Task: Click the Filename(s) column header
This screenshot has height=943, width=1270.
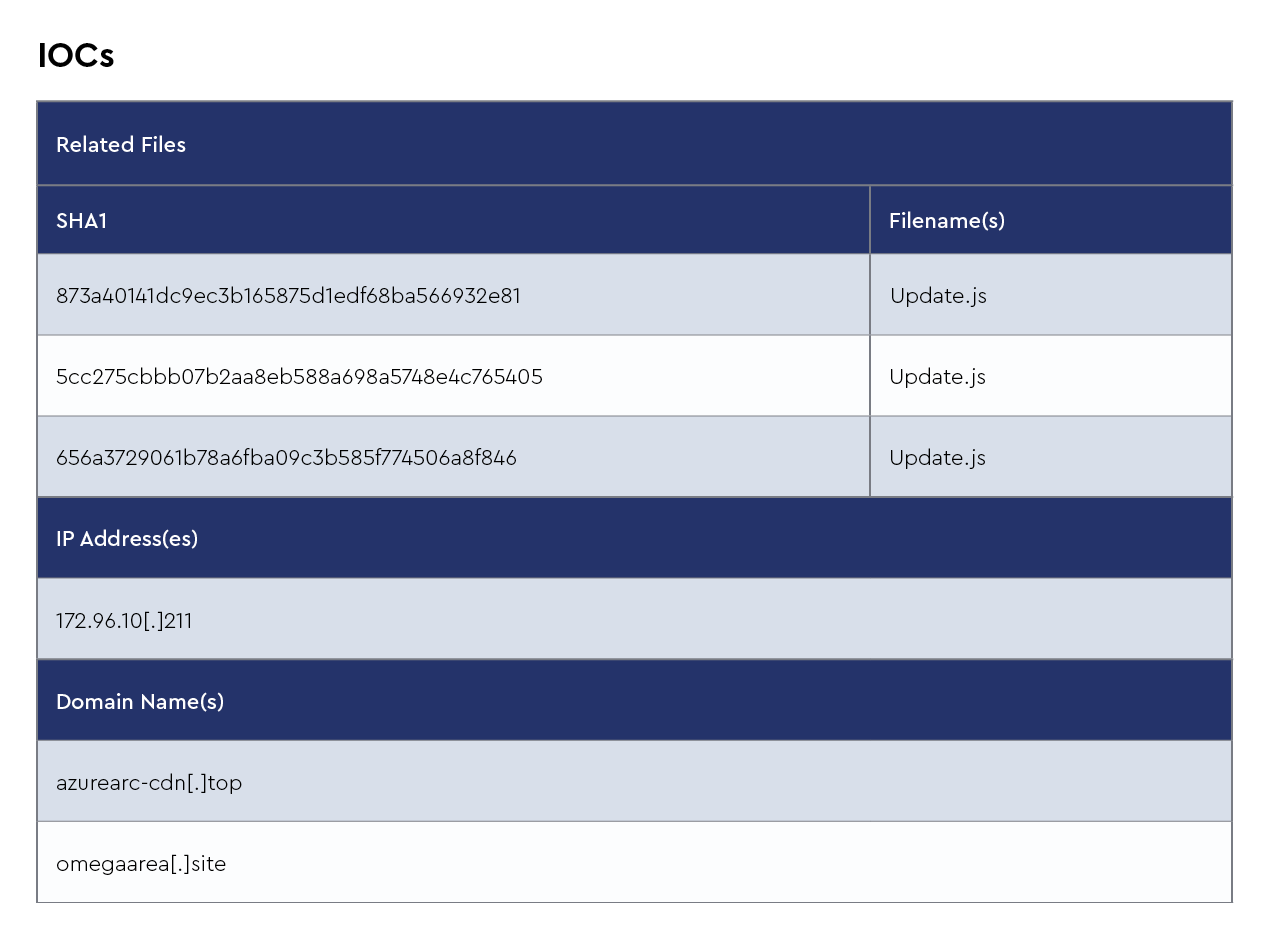Action: tap(946, 221)
